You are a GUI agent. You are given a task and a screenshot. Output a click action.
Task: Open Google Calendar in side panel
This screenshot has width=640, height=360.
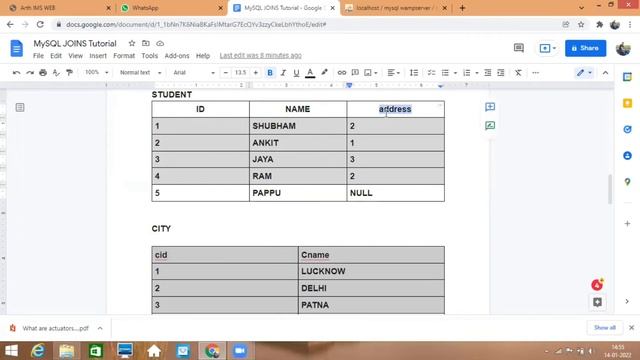click(x=627, y=77)
